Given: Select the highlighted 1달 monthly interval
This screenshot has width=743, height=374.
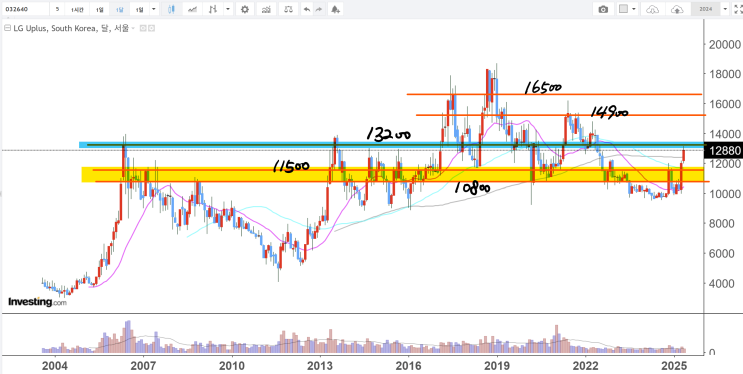Looking at the screenshot, I should pyautogui.click(x=119, y=9).
